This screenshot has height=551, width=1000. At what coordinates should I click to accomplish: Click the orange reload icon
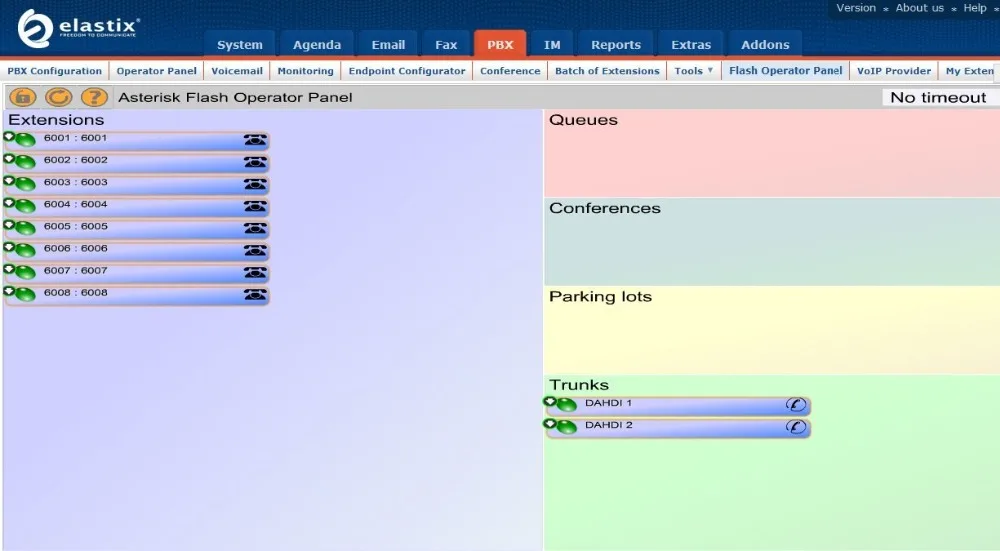[x=59, y=98]
